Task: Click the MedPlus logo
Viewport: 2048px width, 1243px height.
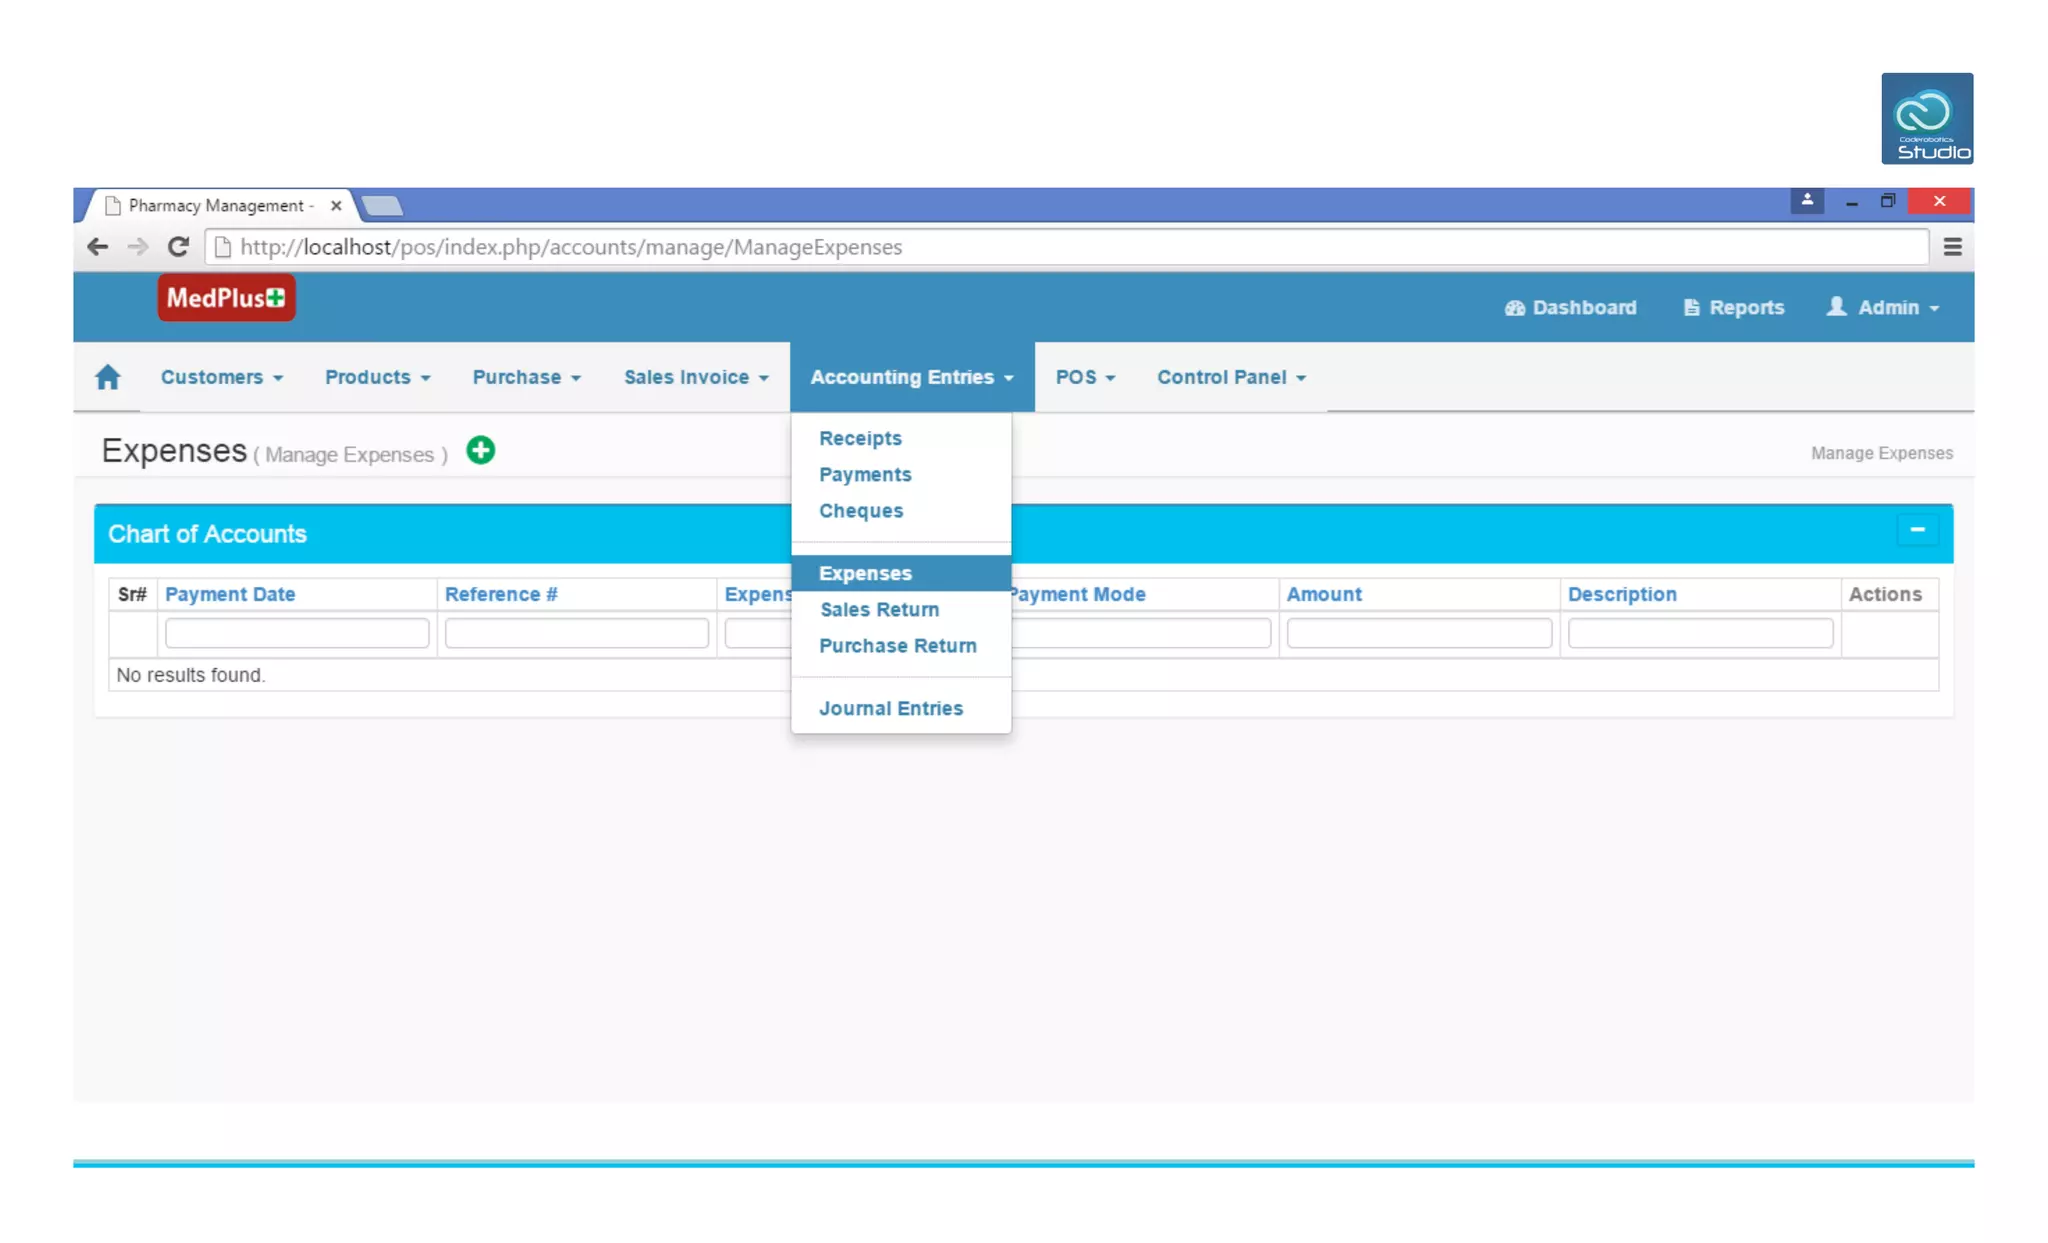Action: 226,298
